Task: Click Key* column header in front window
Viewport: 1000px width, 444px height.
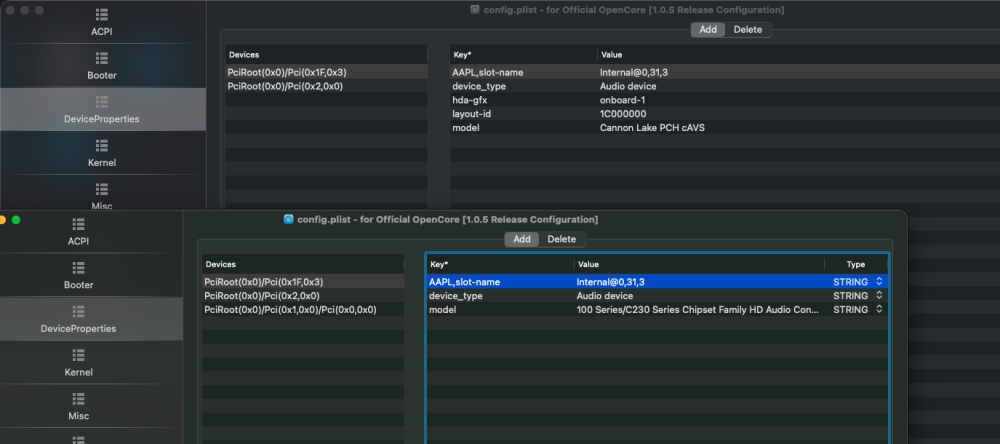Action: [x=500, y=264]
